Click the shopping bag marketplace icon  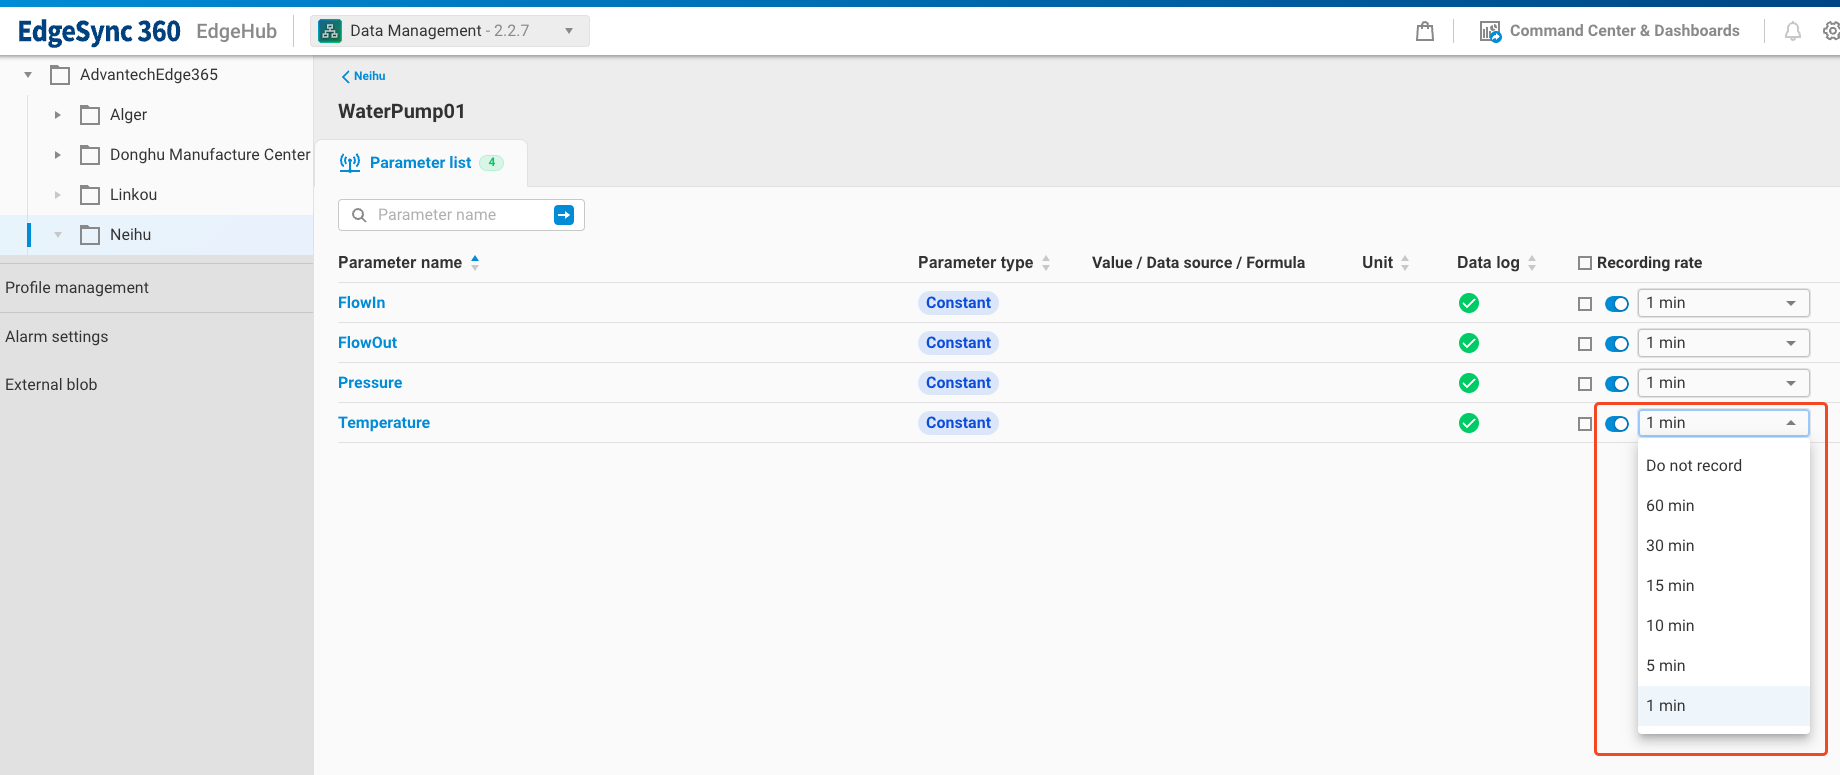[x=1425, y=31]
